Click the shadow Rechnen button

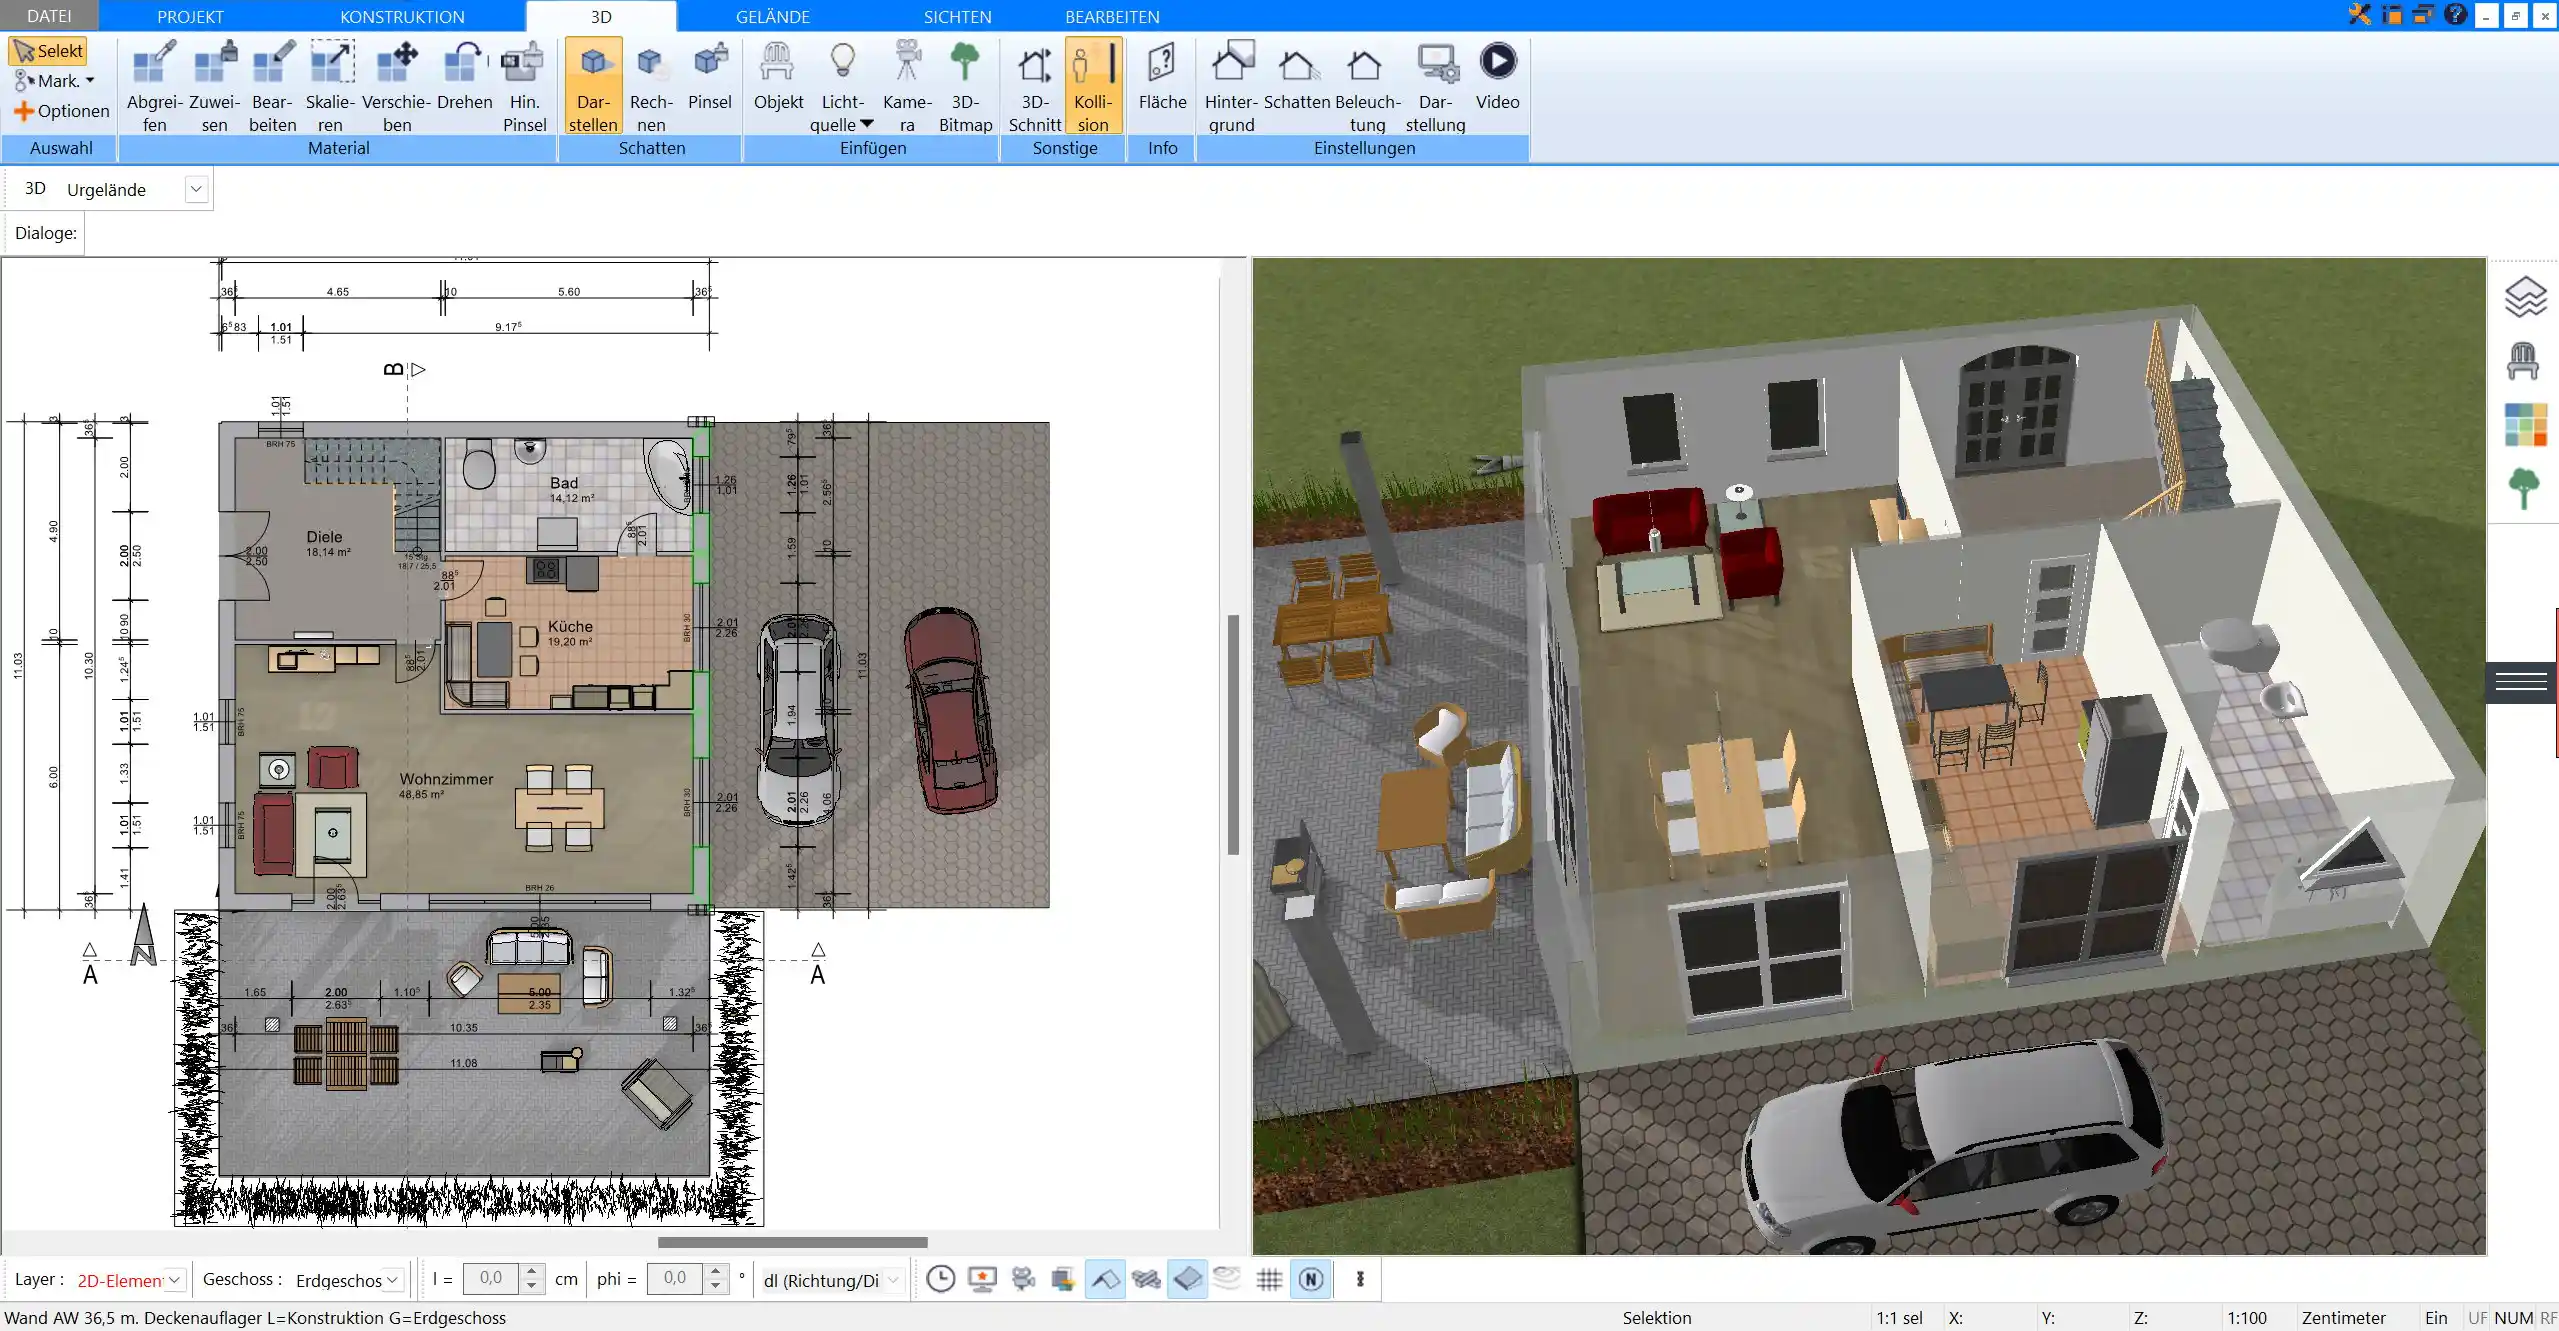coord(651,86)
